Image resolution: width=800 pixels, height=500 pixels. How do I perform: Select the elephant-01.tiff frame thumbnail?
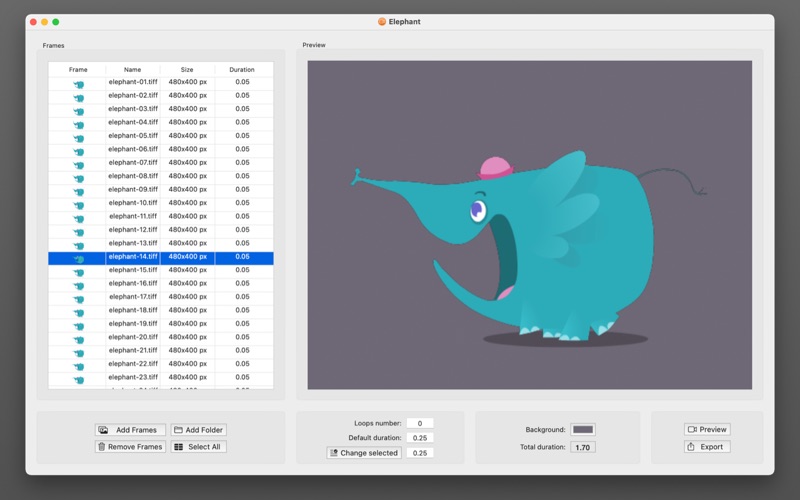tap(78, 84)
